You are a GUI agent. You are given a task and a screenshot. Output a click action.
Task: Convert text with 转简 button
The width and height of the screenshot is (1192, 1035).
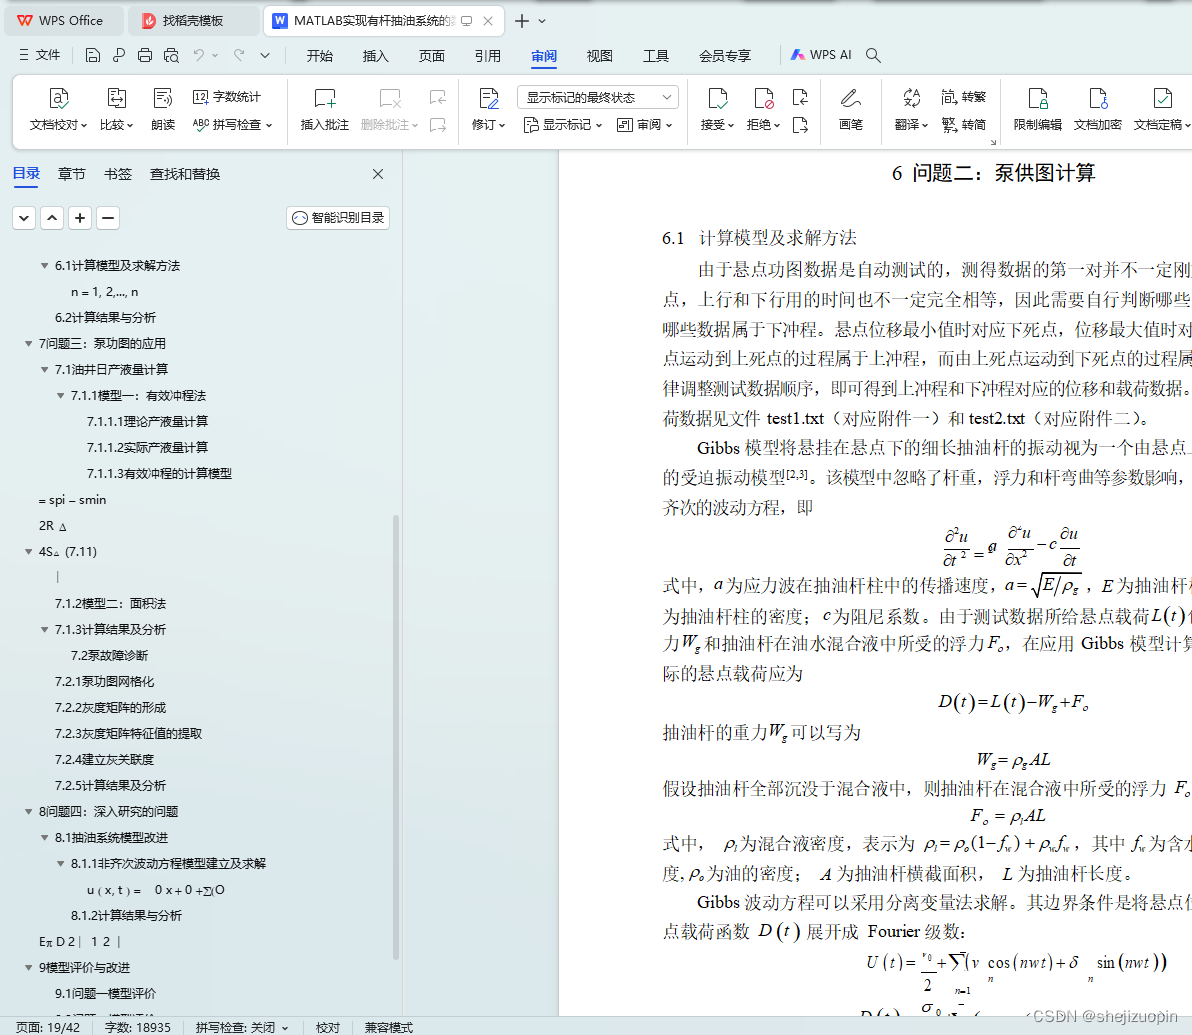[x=963, y=124]
